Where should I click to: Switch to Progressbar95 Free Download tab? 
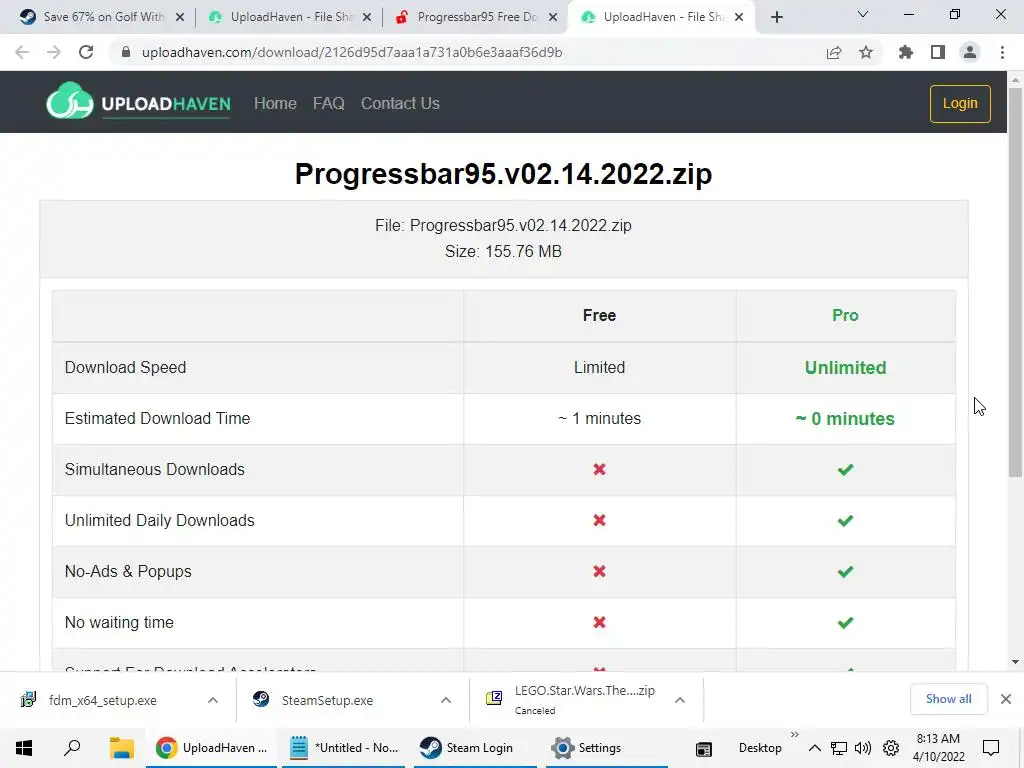(476, 17)
